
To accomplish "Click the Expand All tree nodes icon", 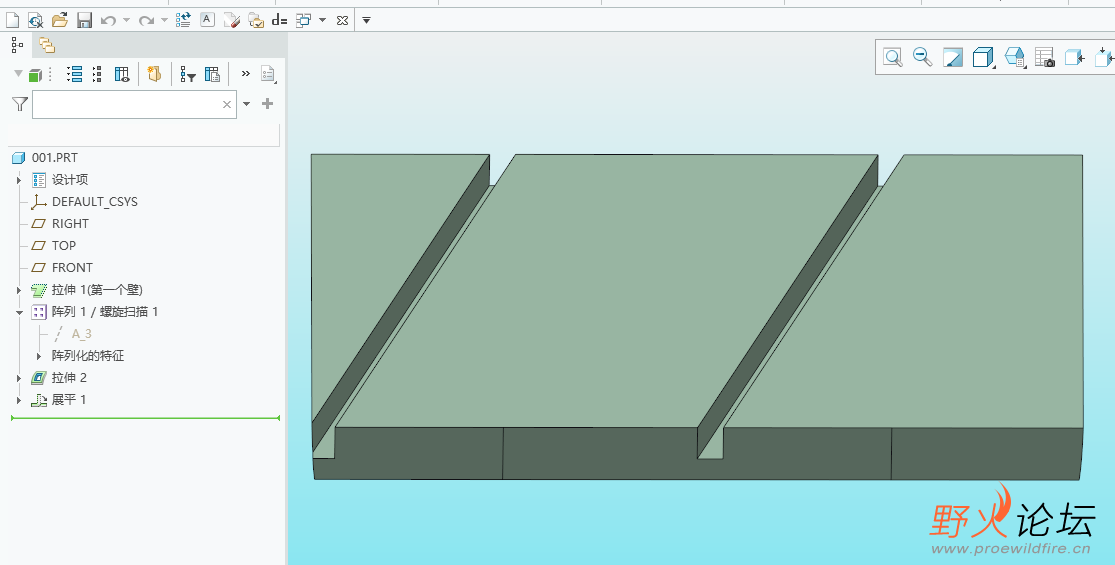I will [x=74, y=74].
